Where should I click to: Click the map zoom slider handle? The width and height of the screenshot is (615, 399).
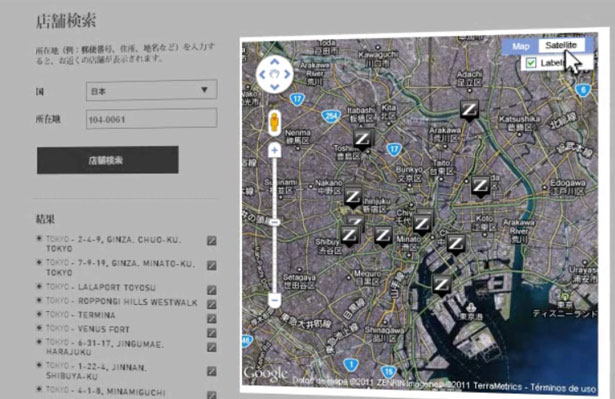click(275, 222)
